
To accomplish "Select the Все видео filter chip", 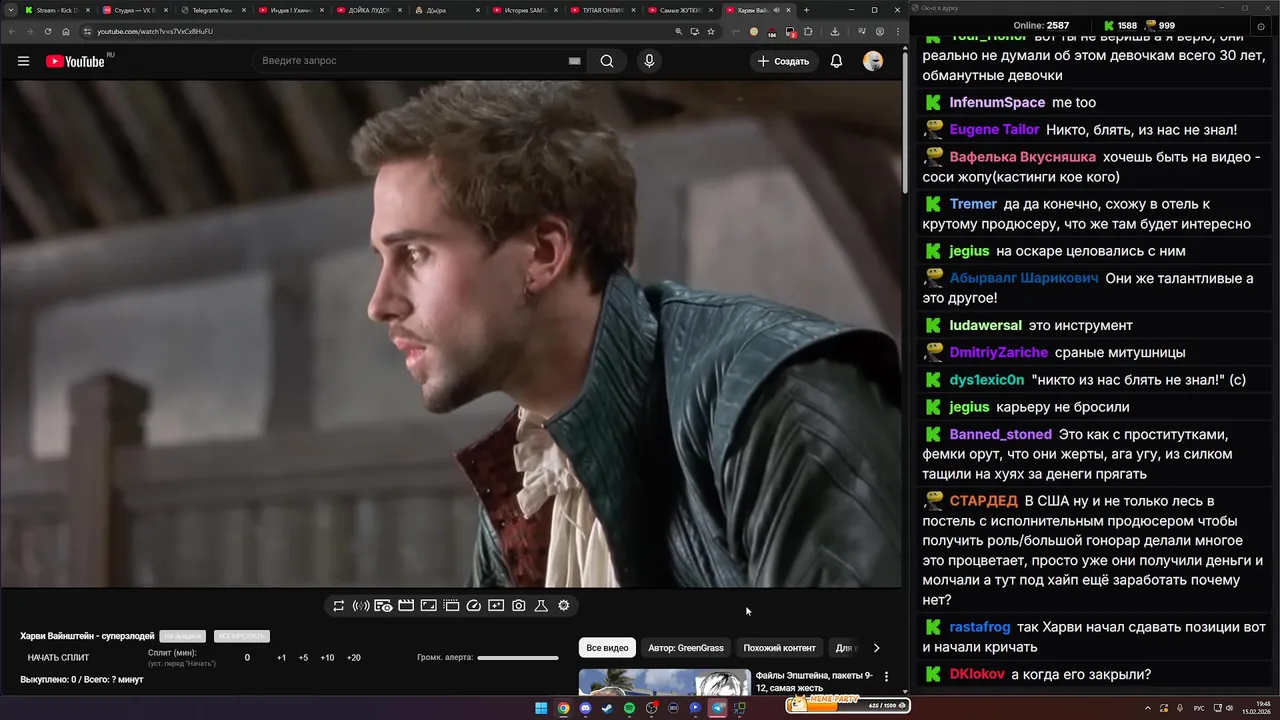I will tap(607, 648).
